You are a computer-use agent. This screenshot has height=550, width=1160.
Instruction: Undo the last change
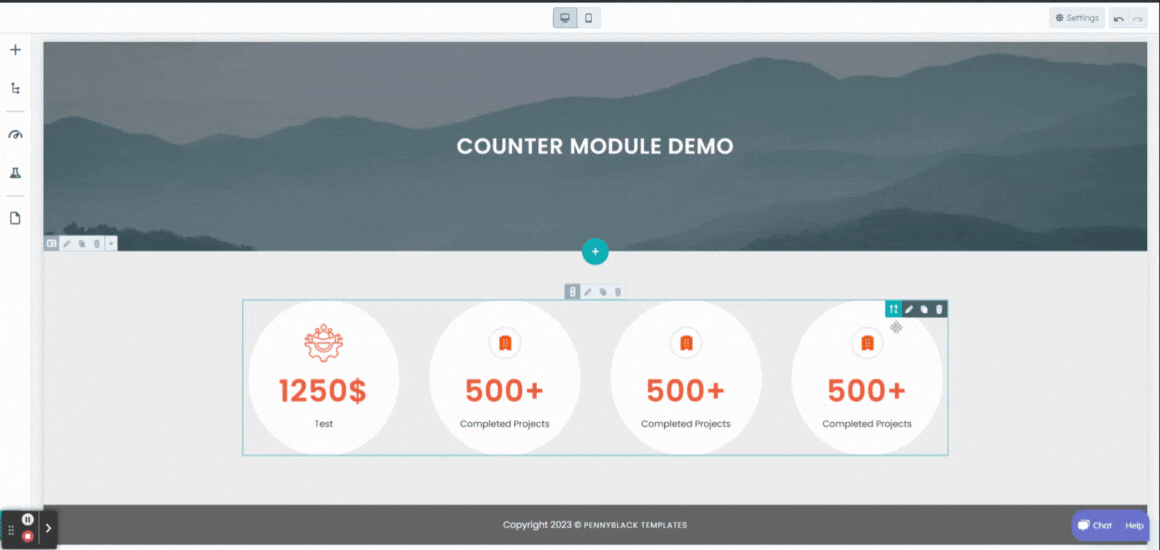(1119, 19)
